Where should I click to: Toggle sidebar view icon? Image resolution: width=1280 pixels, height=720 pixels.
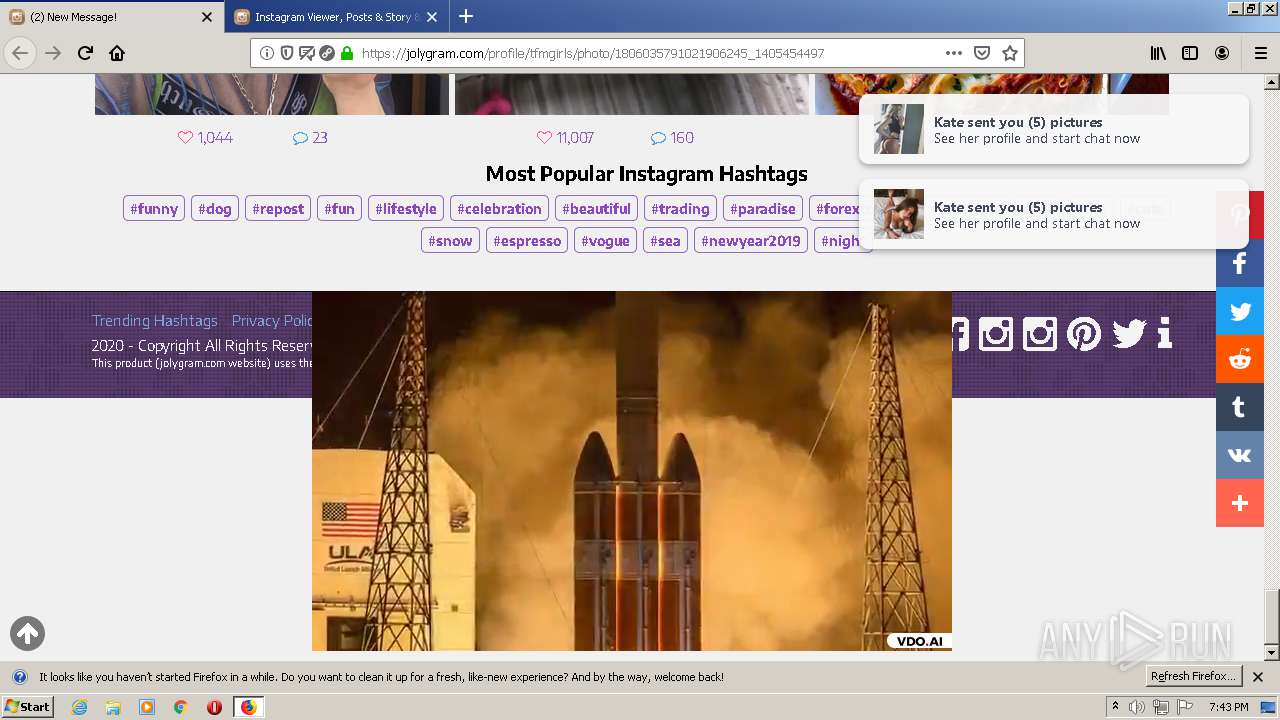tap(1190, 53)
